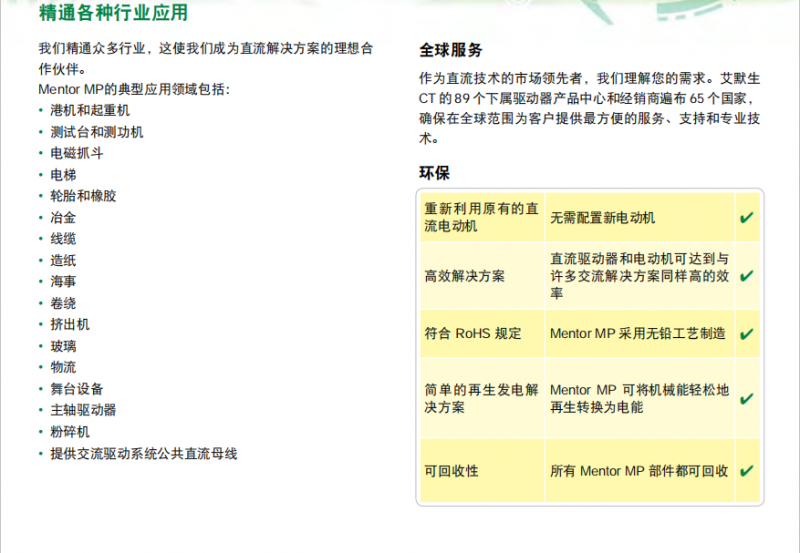Click the list item 物流

pyautogui.click(x=63, y=367)
